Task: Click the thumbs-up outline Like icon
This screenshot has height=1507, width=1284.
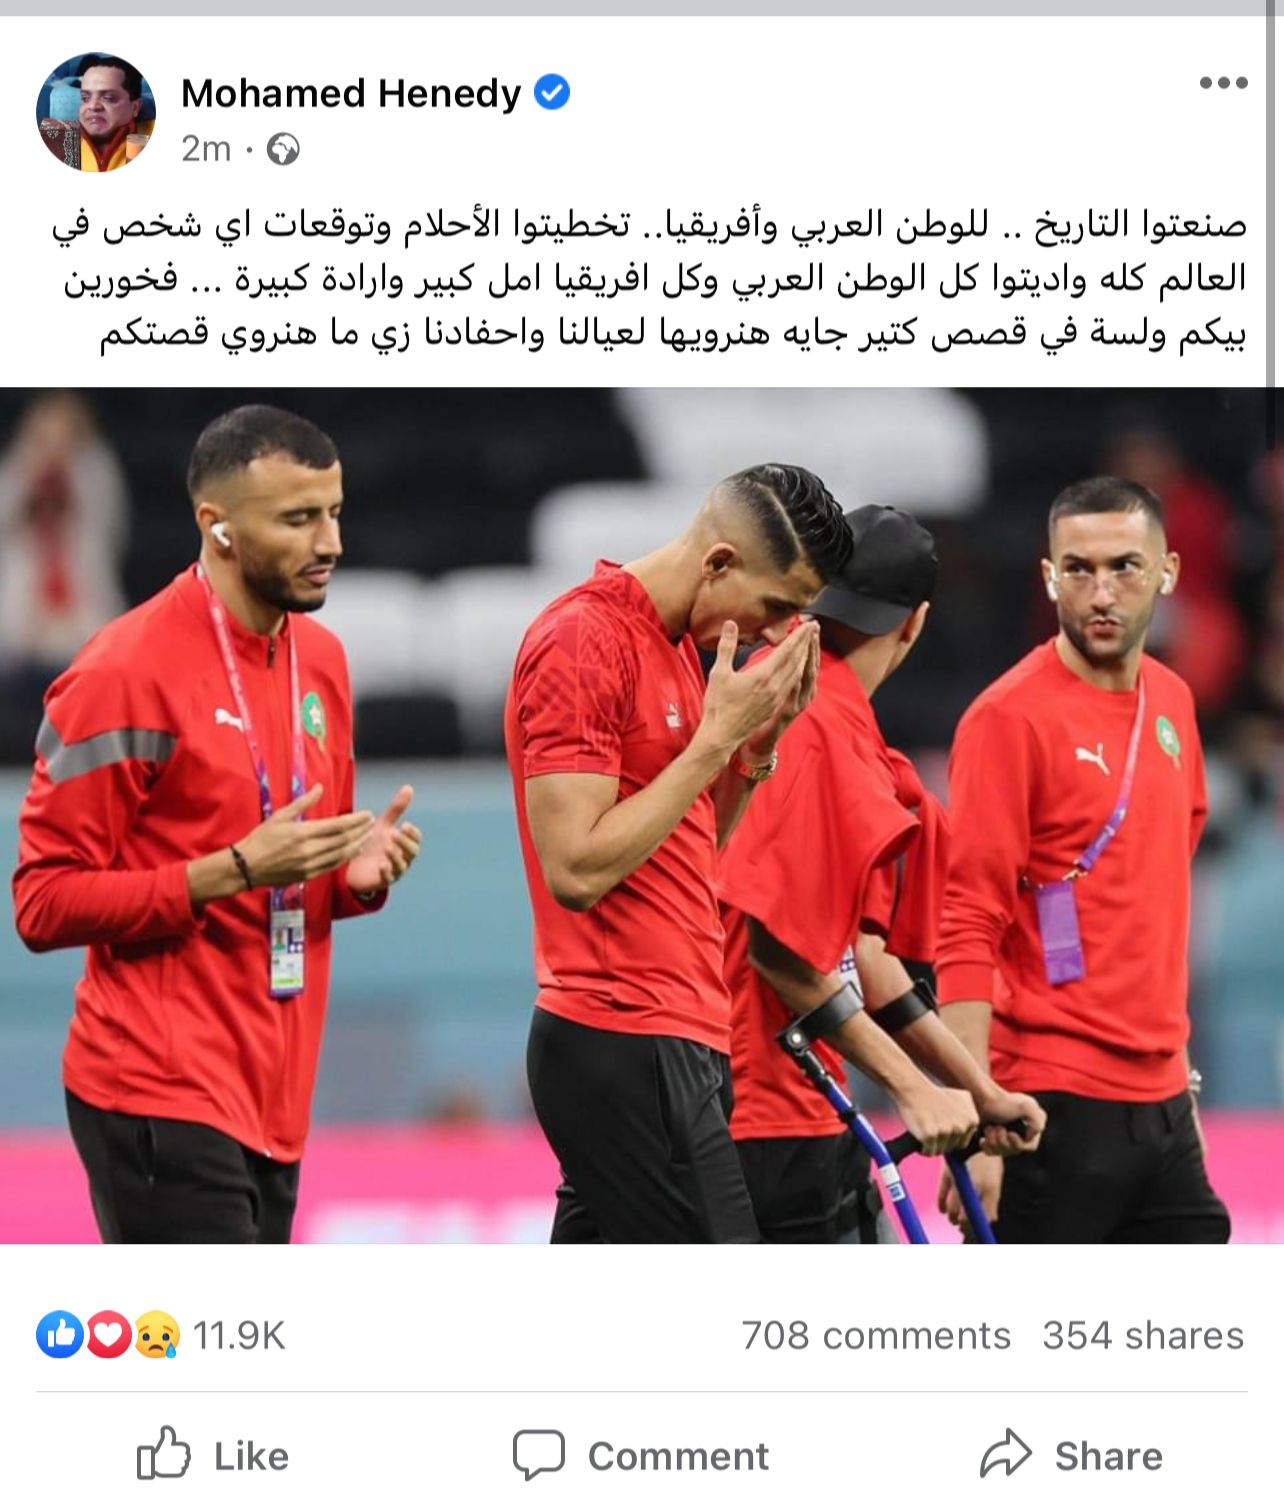Action: pos(163,1454)
